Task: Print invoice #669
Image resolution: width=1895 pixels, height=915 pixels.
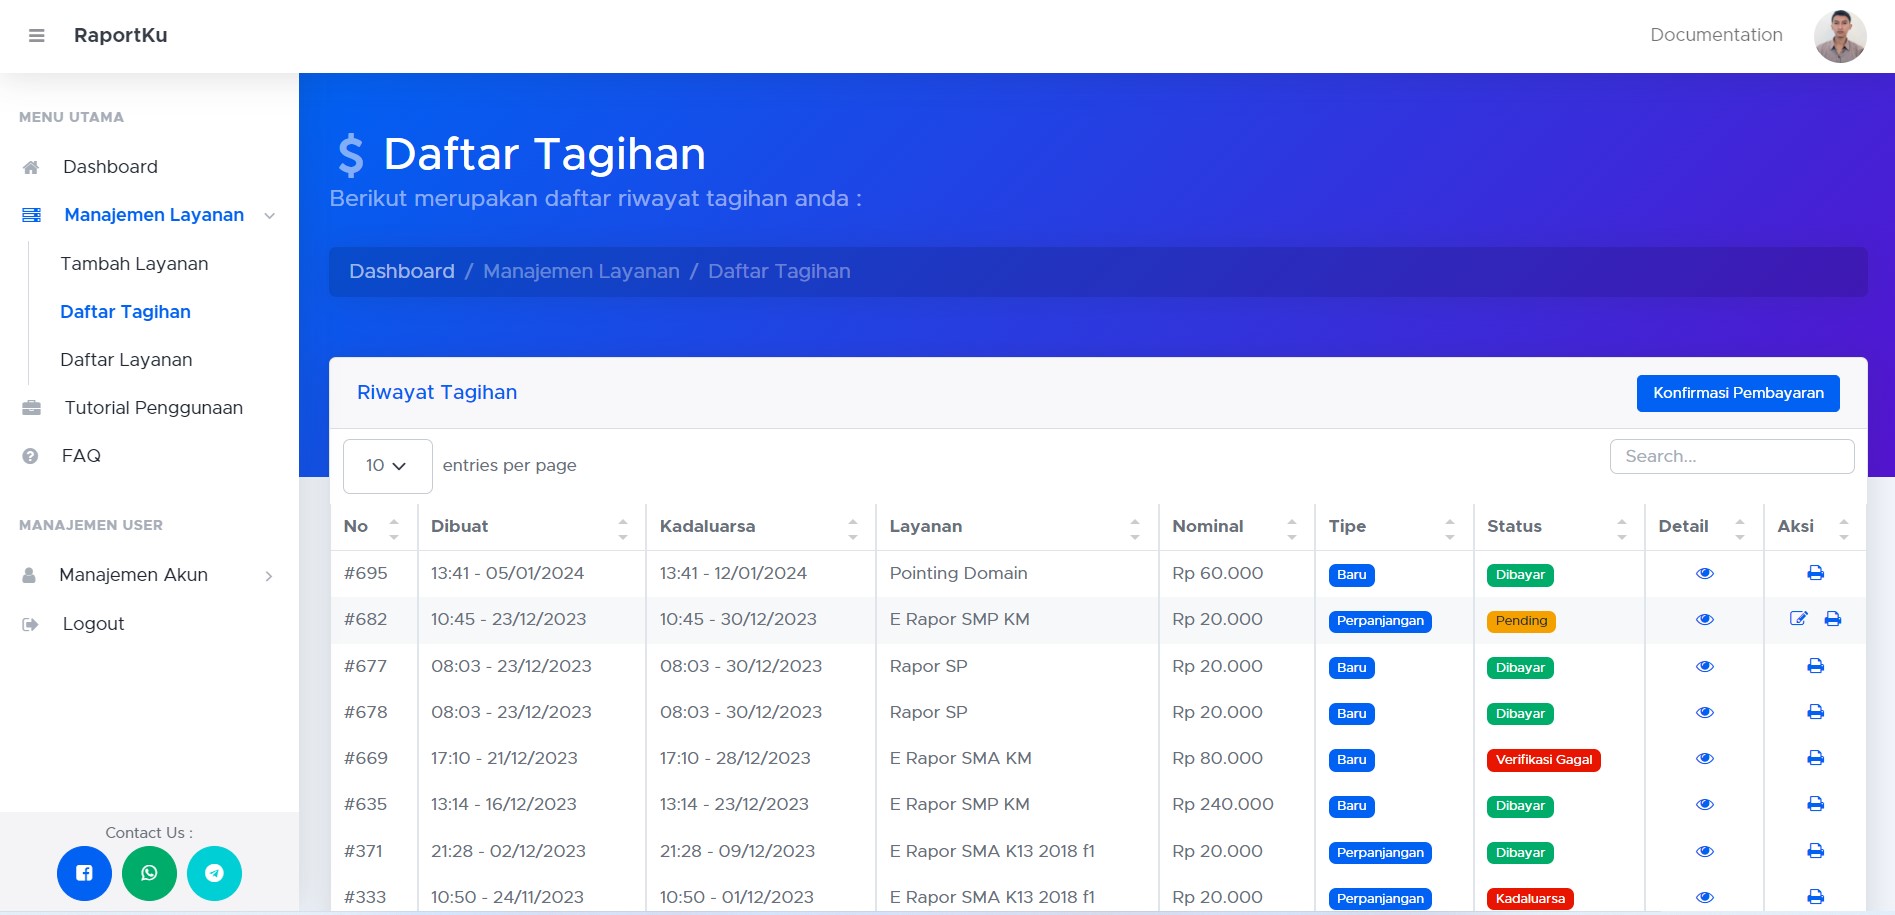Action: coord(1816,758)
